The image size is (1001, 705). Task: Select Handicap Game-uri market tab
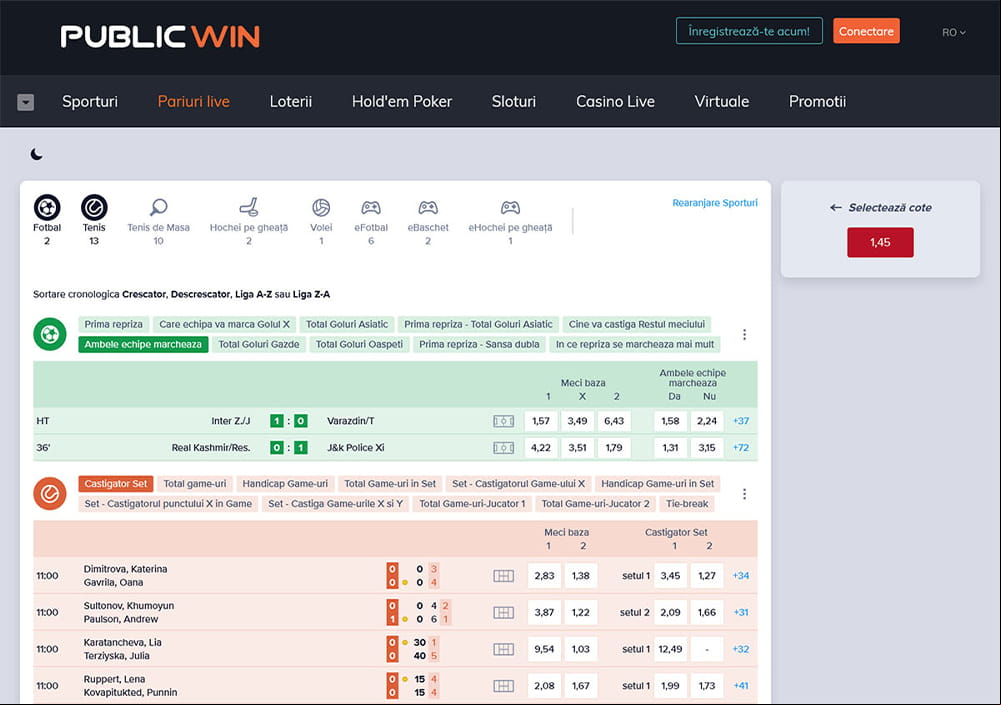[x=285, y=484]
